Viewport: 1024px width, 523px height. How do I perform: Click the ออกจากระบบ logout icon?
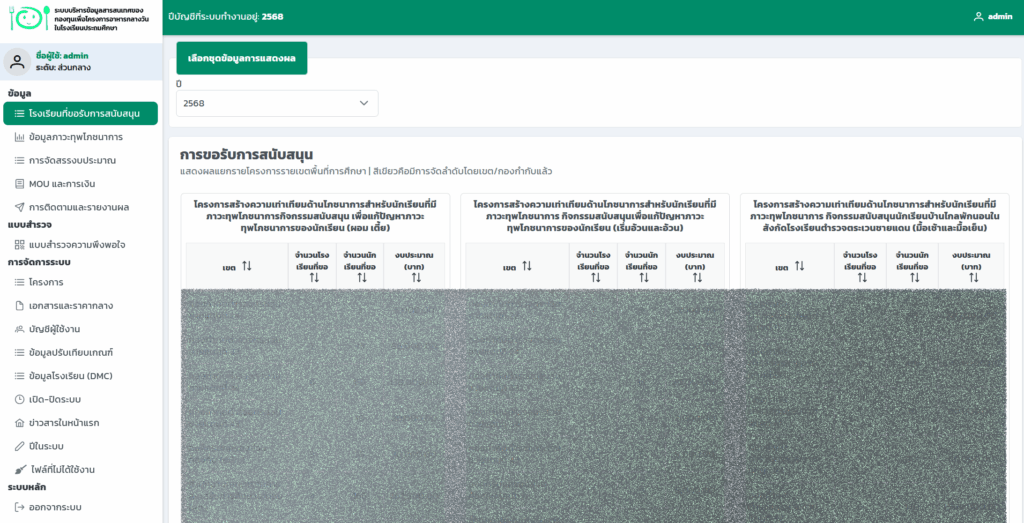[20, 507]
